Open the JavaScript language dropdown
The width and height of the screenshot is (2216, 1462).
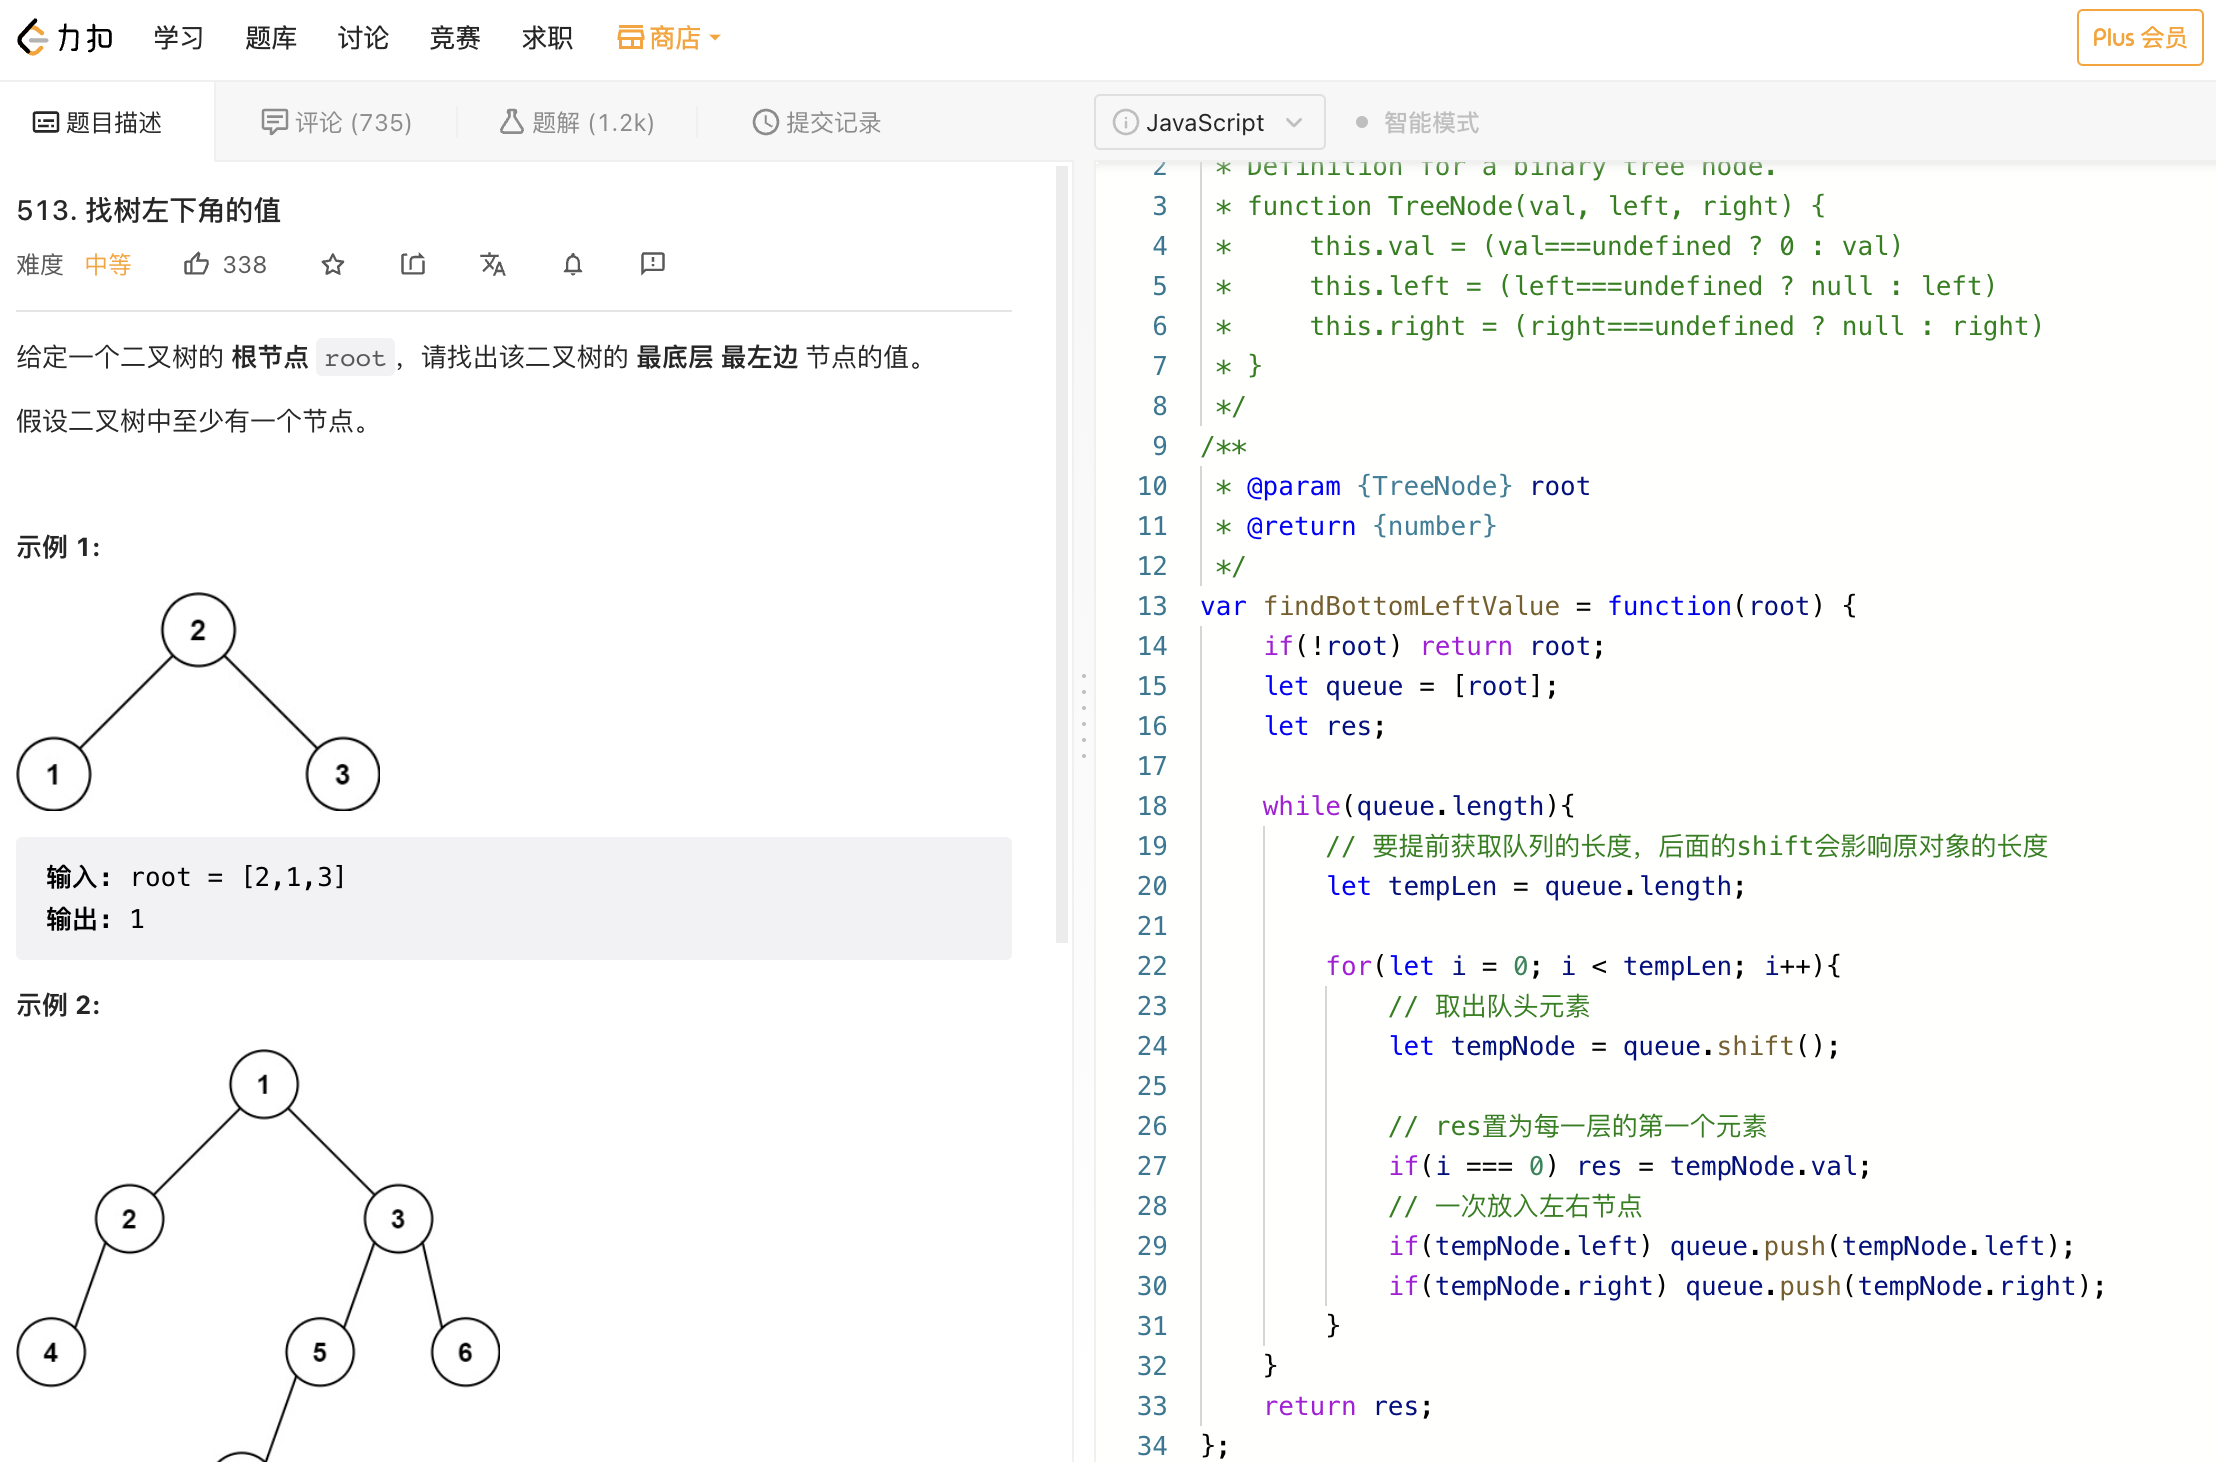[x=1210, y=122]
